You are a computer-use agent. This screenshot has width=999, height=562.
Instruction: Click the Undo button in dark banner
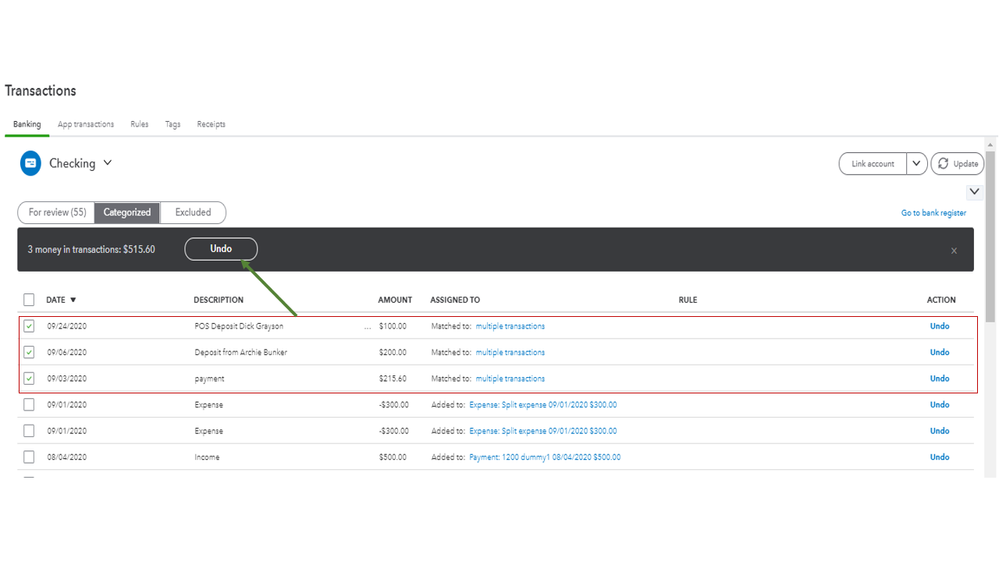coord(221,249)
